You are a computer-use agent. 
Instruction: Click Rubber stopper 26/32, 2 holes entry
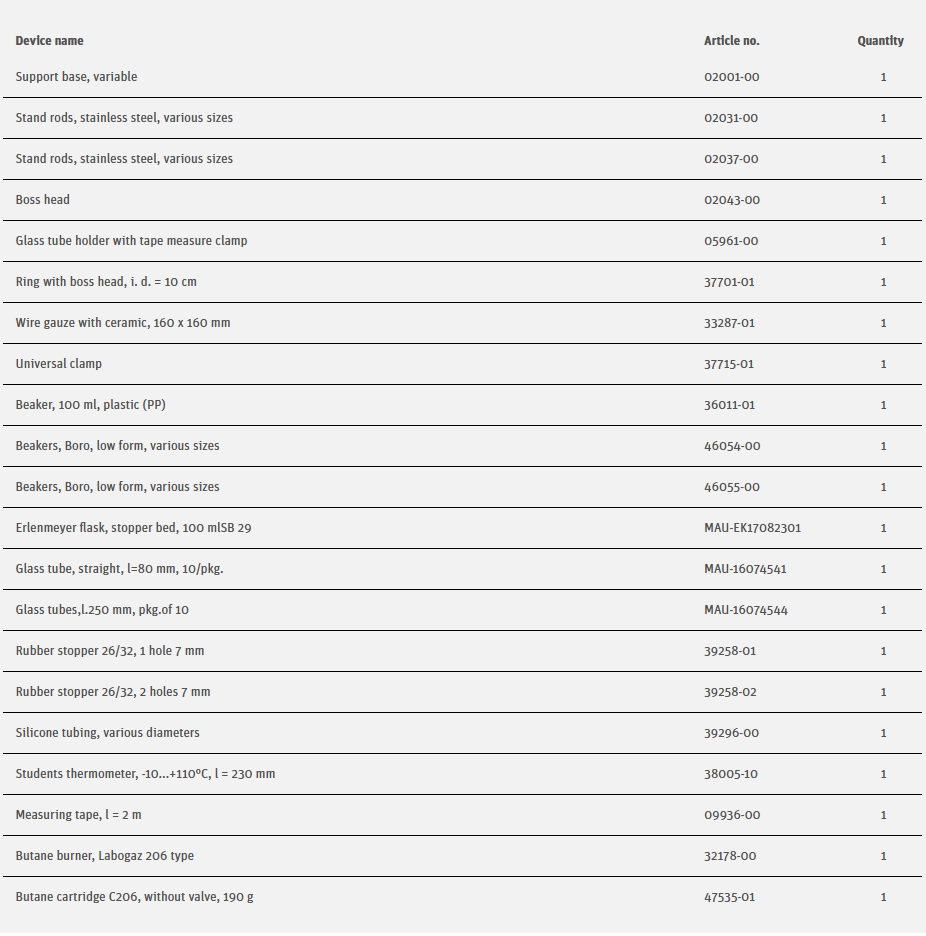(113, 692)
